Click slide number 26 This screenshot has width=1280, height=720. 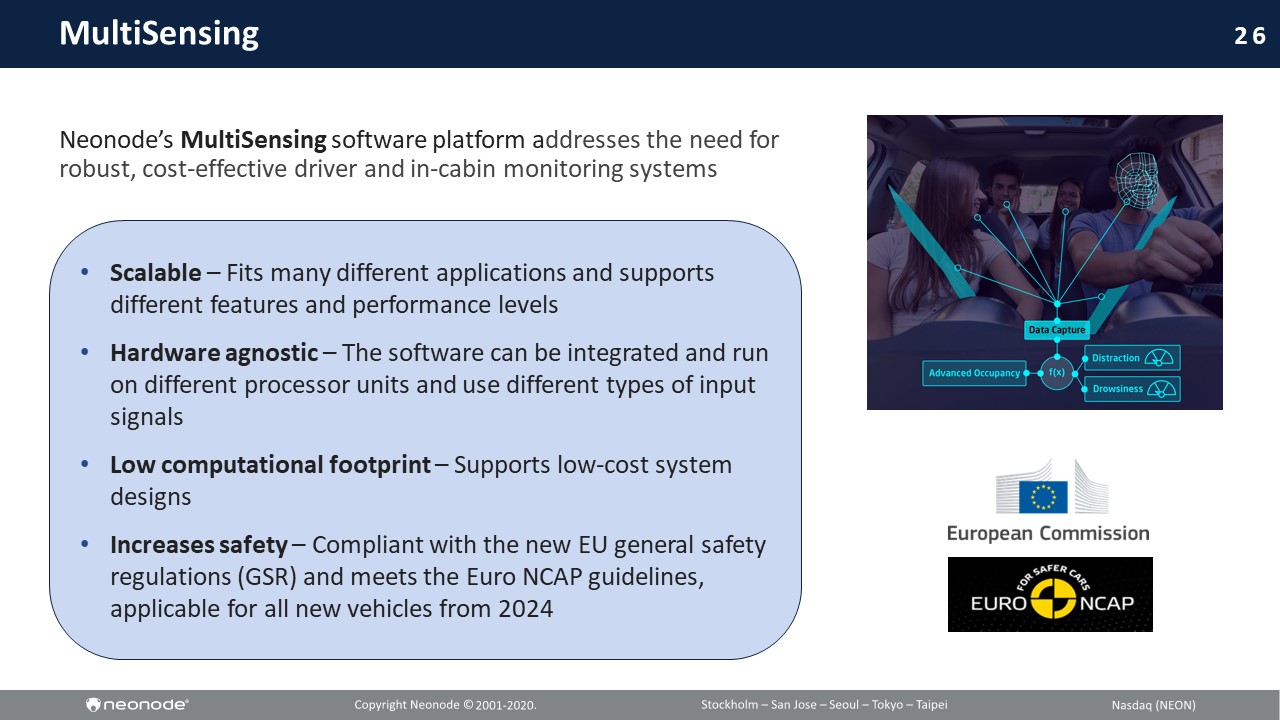click(1249, 36)
